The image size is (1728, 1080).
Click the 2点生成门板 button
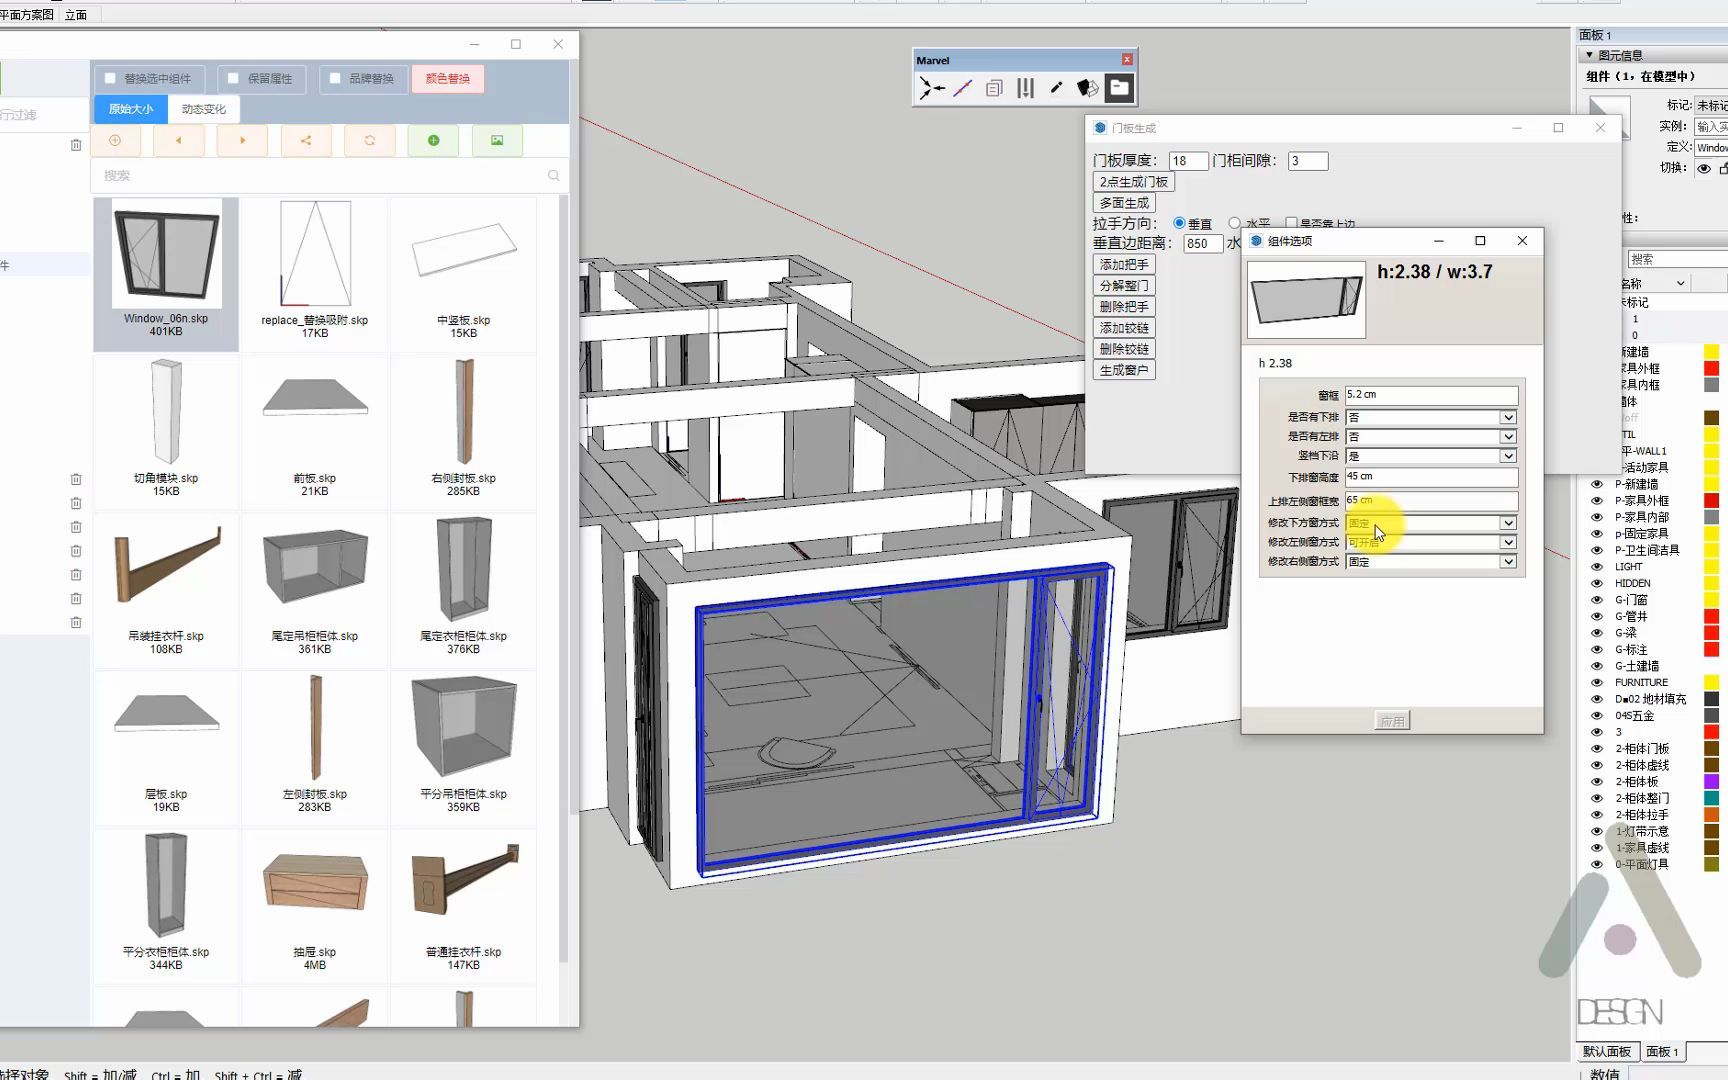1133,181
